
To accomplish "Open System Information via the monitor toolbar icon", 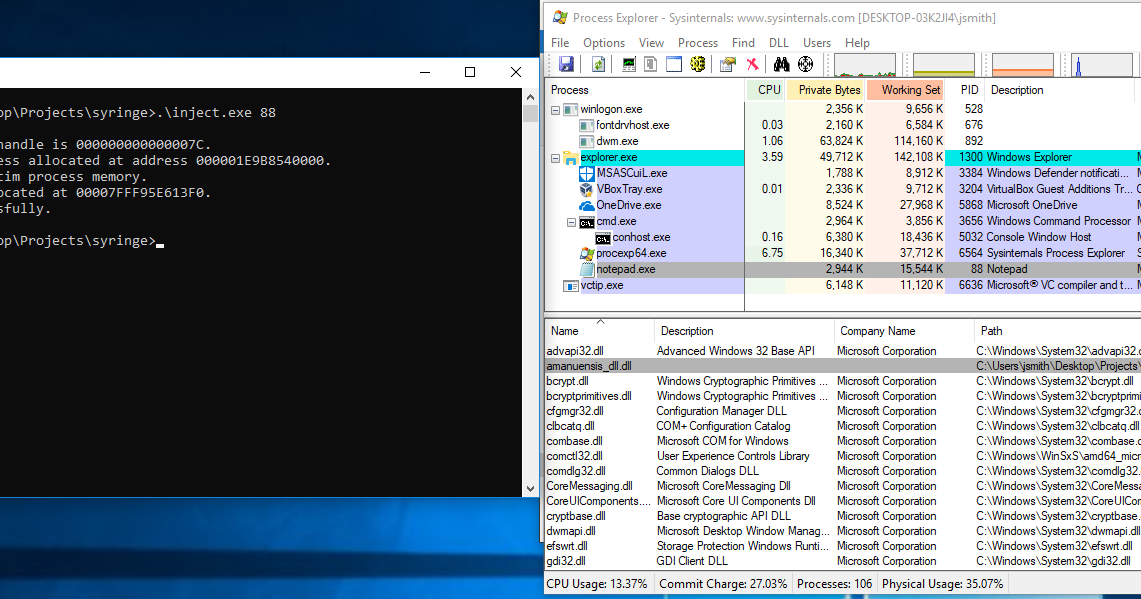I will [x=629, y=64].
